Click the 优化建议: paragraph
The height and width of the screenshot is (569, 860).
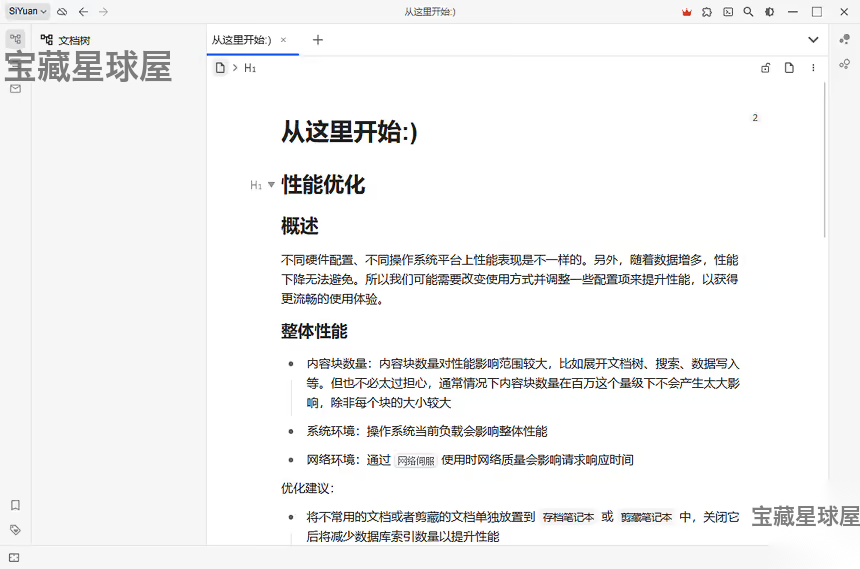coord(308,488)
